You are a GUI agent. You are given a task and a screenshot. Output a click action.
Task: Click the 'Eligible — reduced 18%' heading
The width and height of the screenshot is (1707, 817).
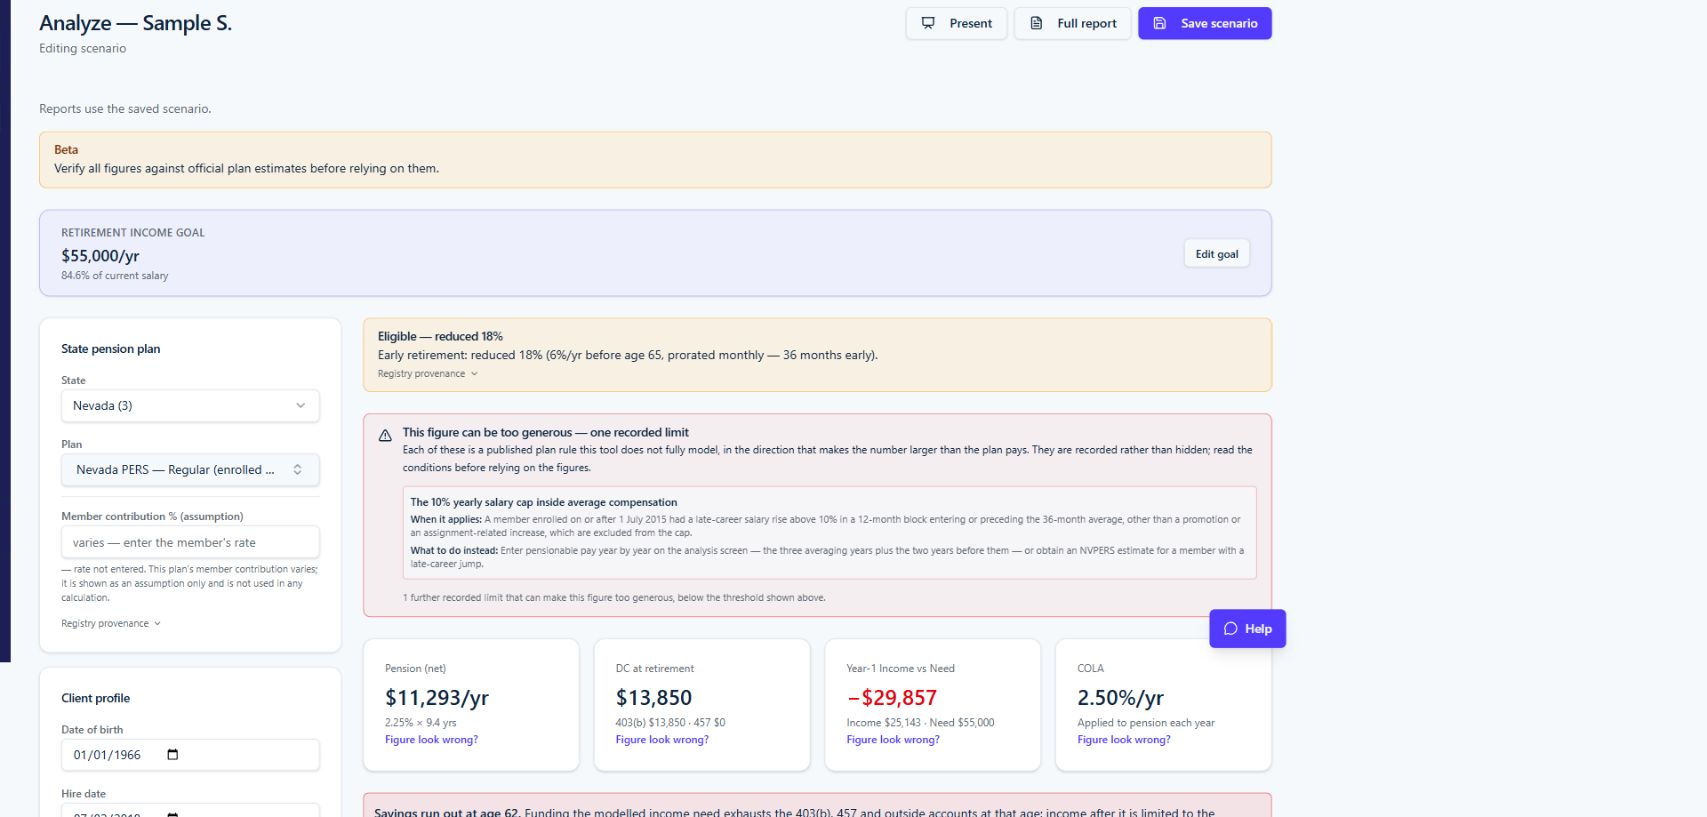click(x=440, y=336)
